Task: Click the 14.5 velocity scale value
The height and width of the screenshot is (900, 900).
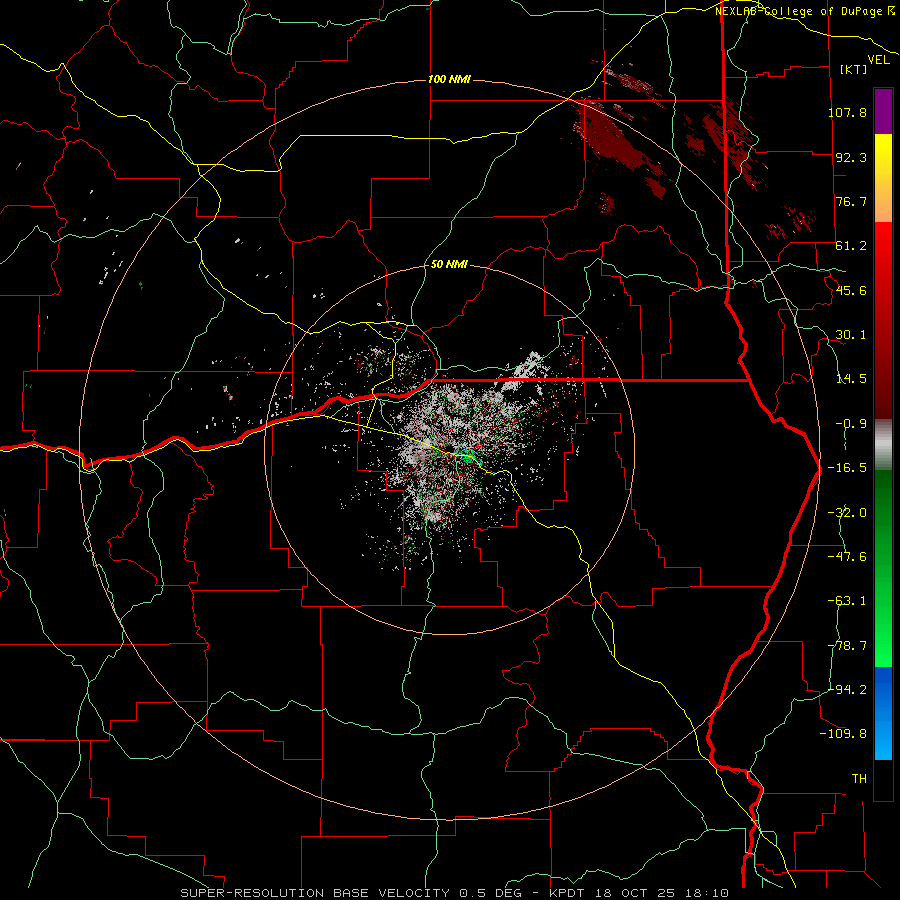Action: [851, 379]
